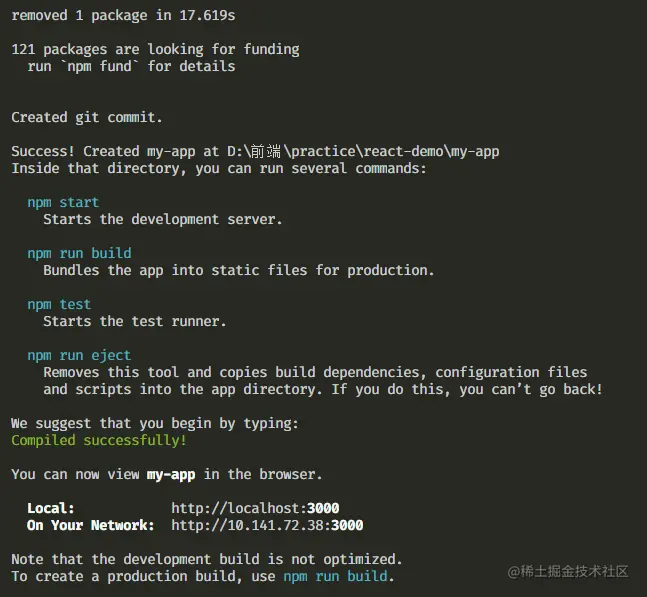The height and width of the screenshot is (597, 647).
Task: Click "Starts the development server." description
Action: pyautogui.click(x=163, y=219)
